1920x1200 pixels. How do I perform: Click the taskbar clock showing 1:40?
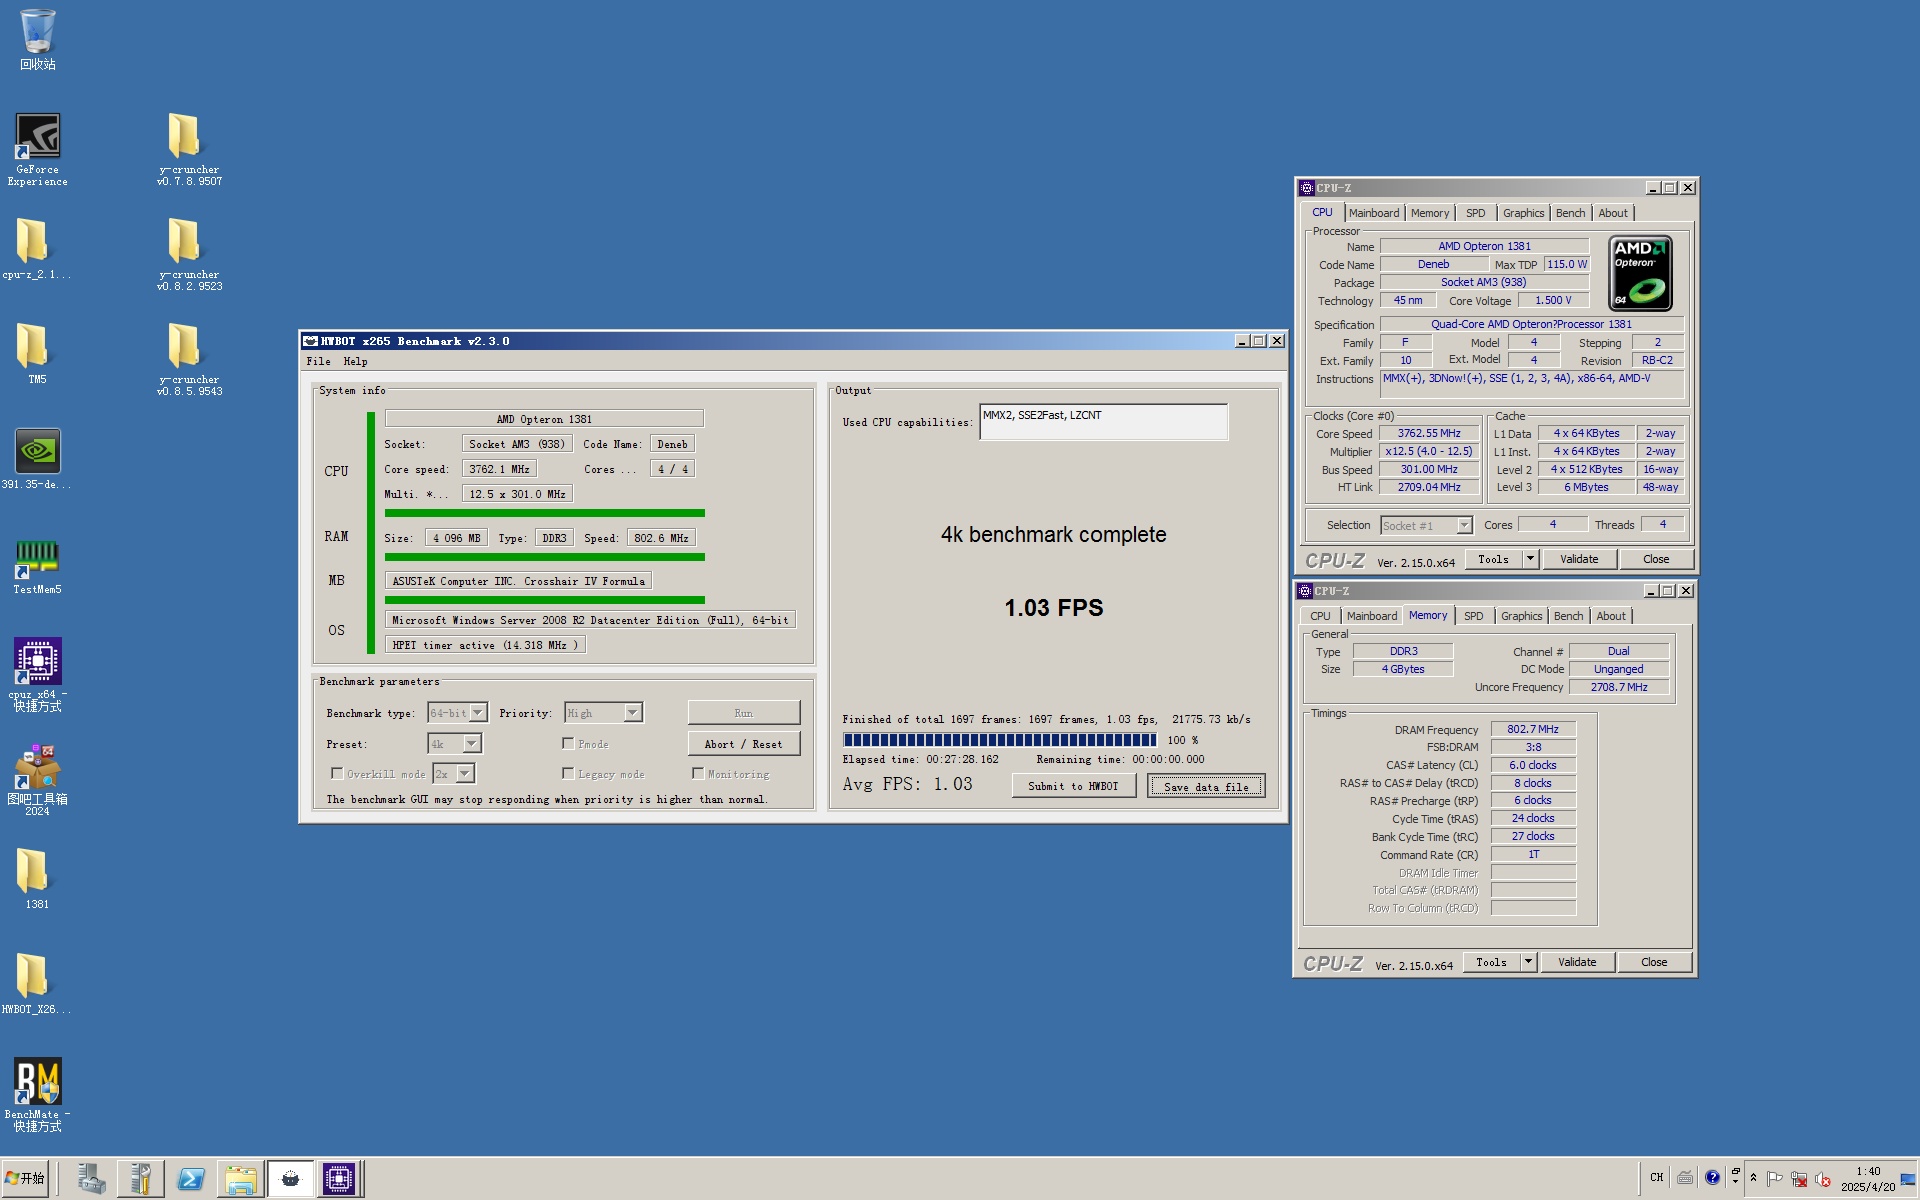(x=1868, y=1179)
